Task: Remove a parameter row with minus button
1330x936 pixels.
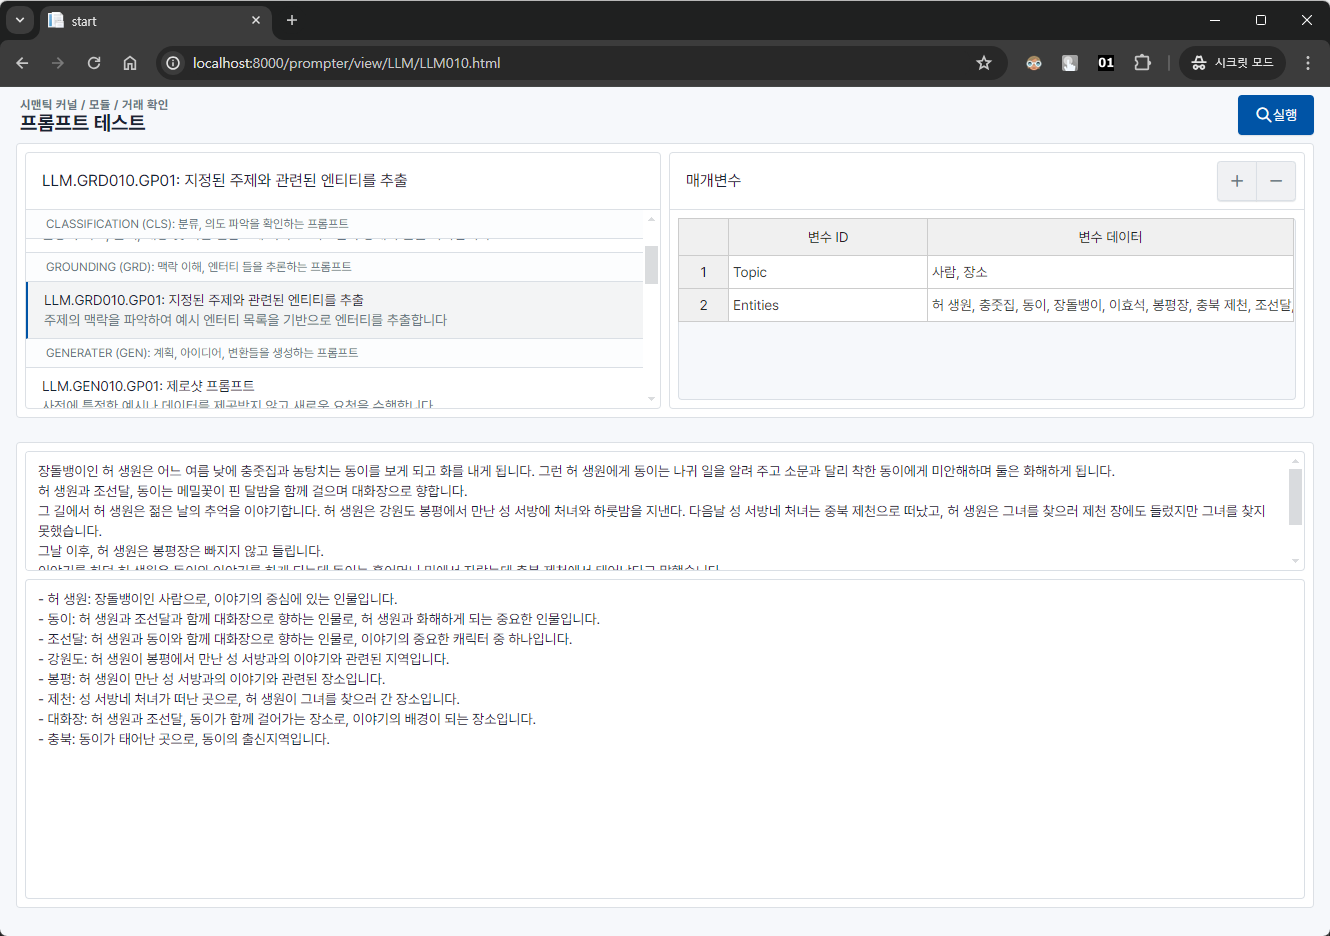Action: (1276, 181)
